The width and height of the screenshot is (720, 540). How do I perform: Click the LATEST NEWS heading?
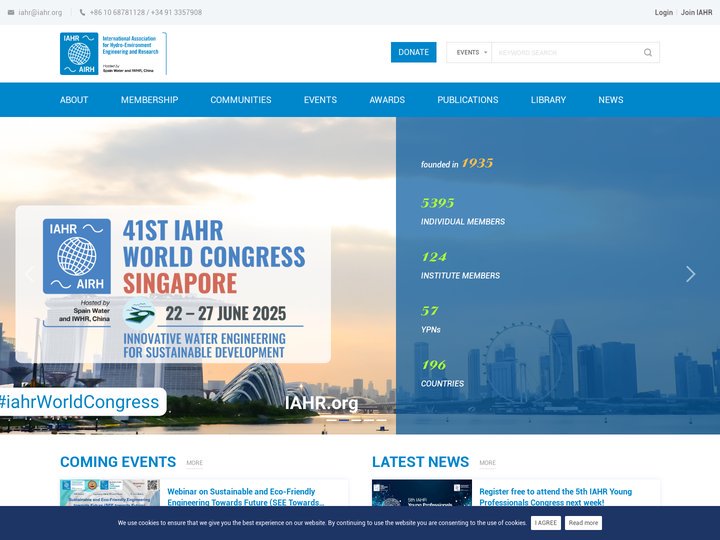(421, 462)
